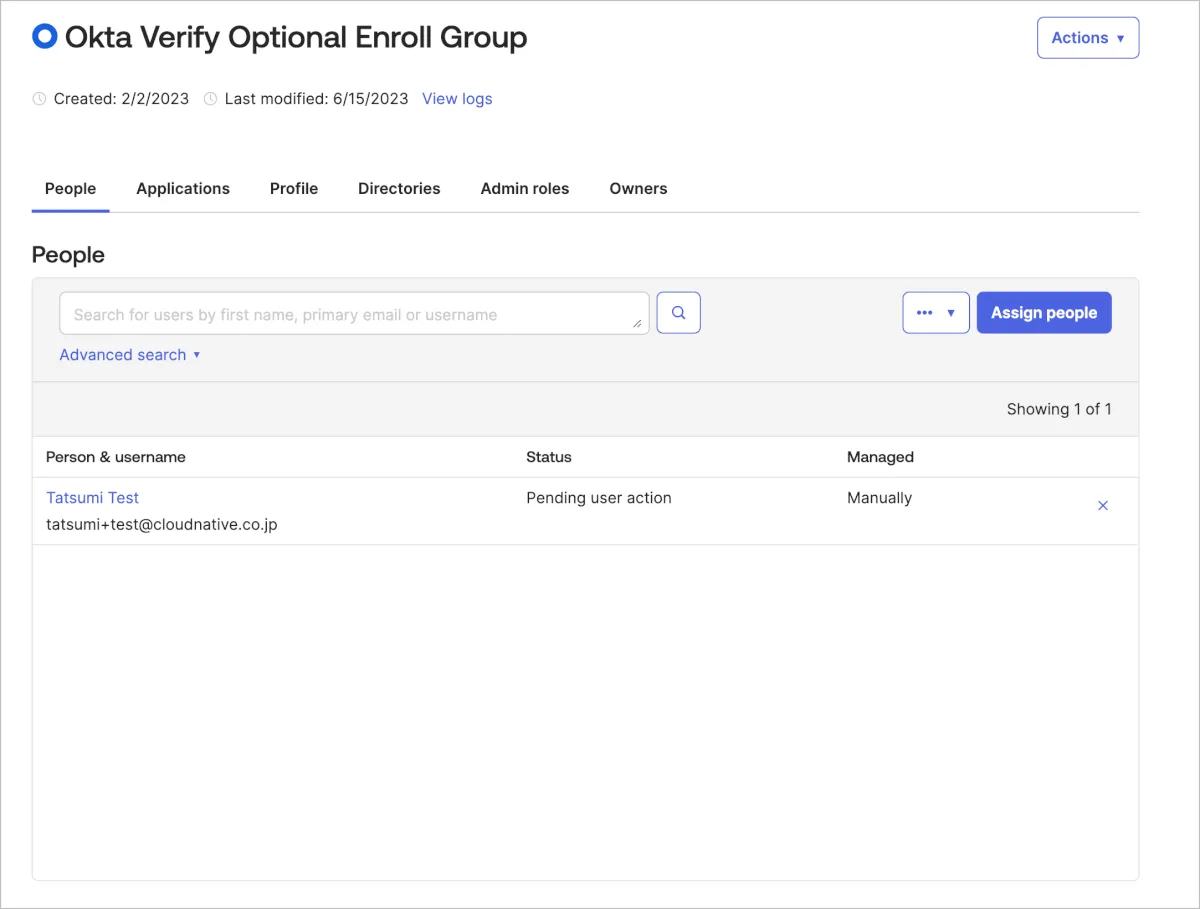1200x909 pixels.
Task: Switch to the Applications tab
Action: pyautogui.click(x=183, y=189)
